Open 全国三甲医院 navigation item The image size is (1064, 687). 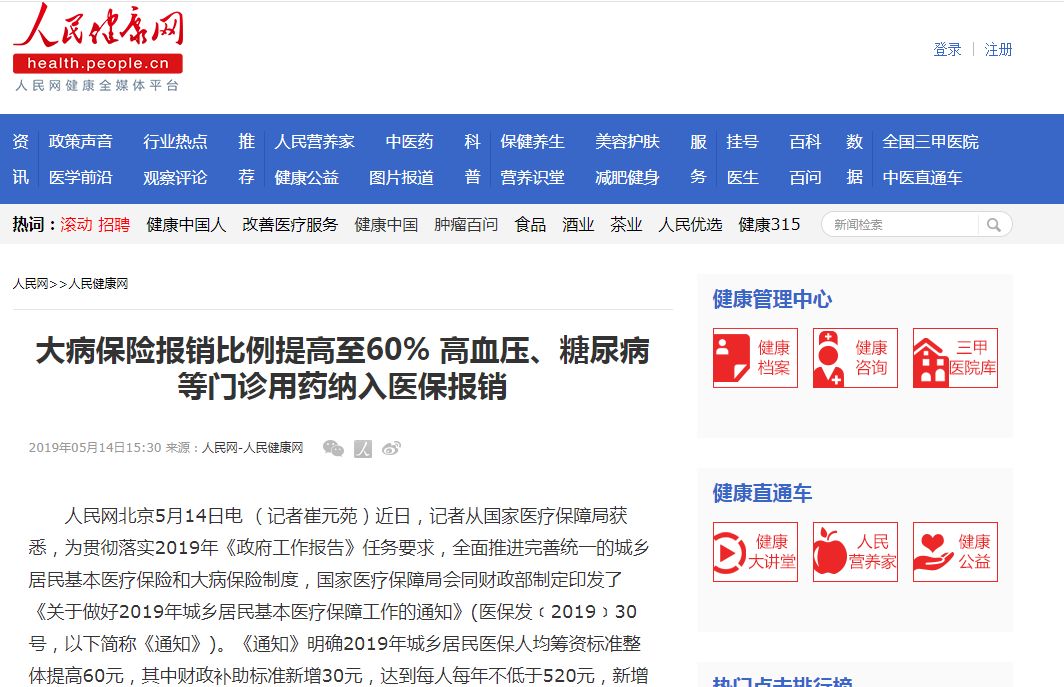coord(930,142)
